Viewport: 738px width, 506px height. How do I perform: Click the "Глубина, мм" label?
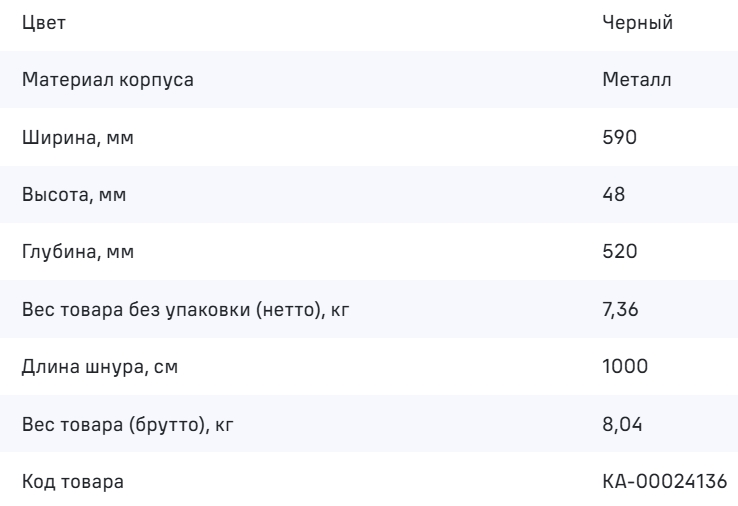coord(77,252)
